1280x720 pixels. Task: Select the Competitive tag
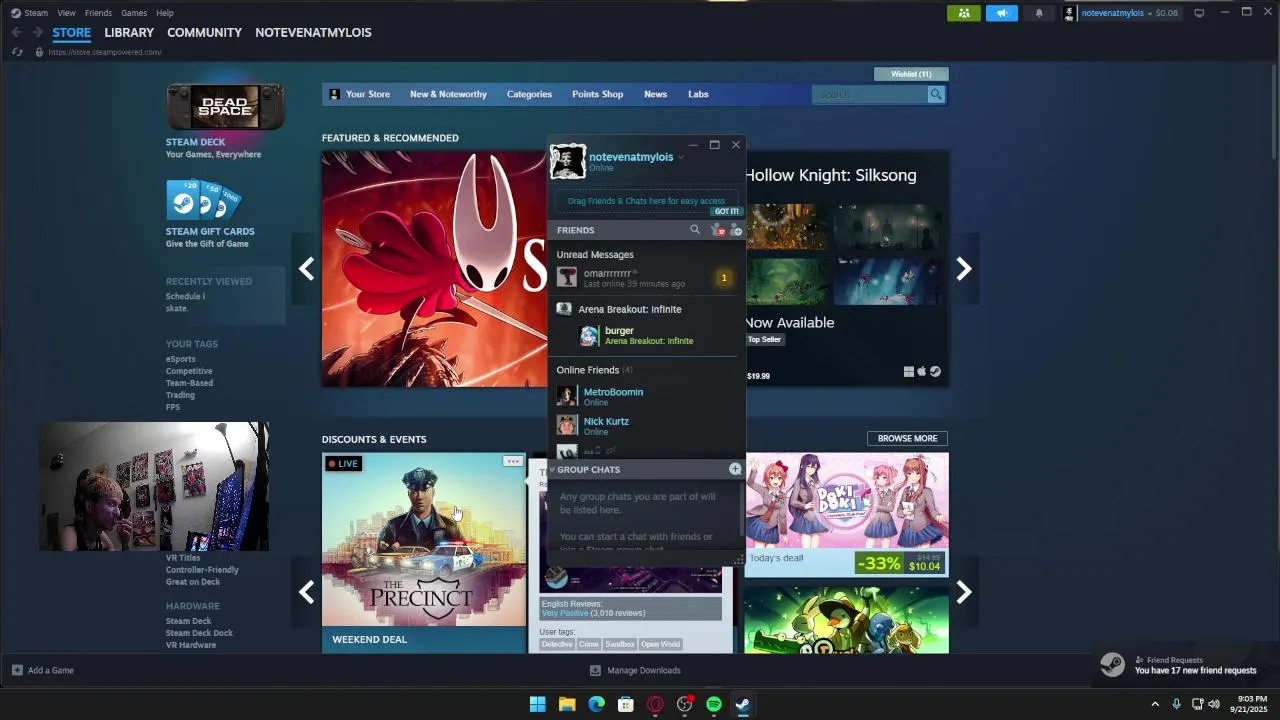coord(189,371)
